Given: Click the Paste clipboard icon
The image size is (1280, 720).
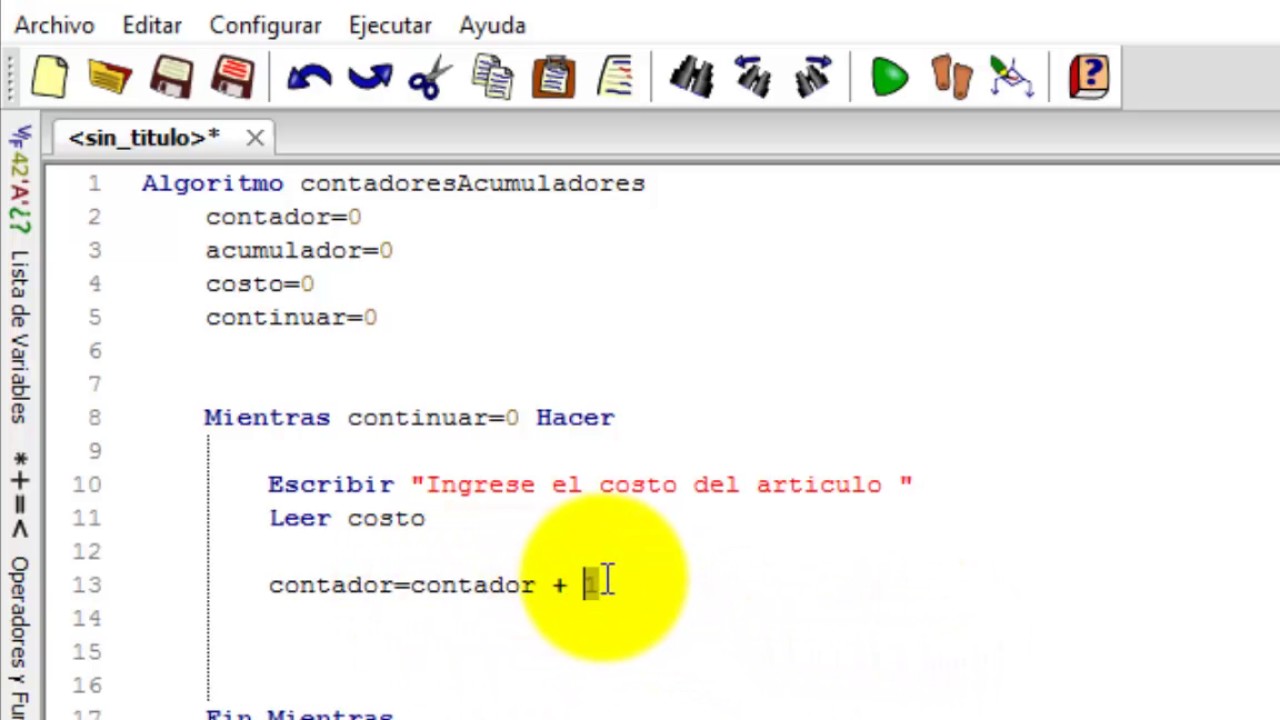Looking at the screenshot, I should coord(554,77).
